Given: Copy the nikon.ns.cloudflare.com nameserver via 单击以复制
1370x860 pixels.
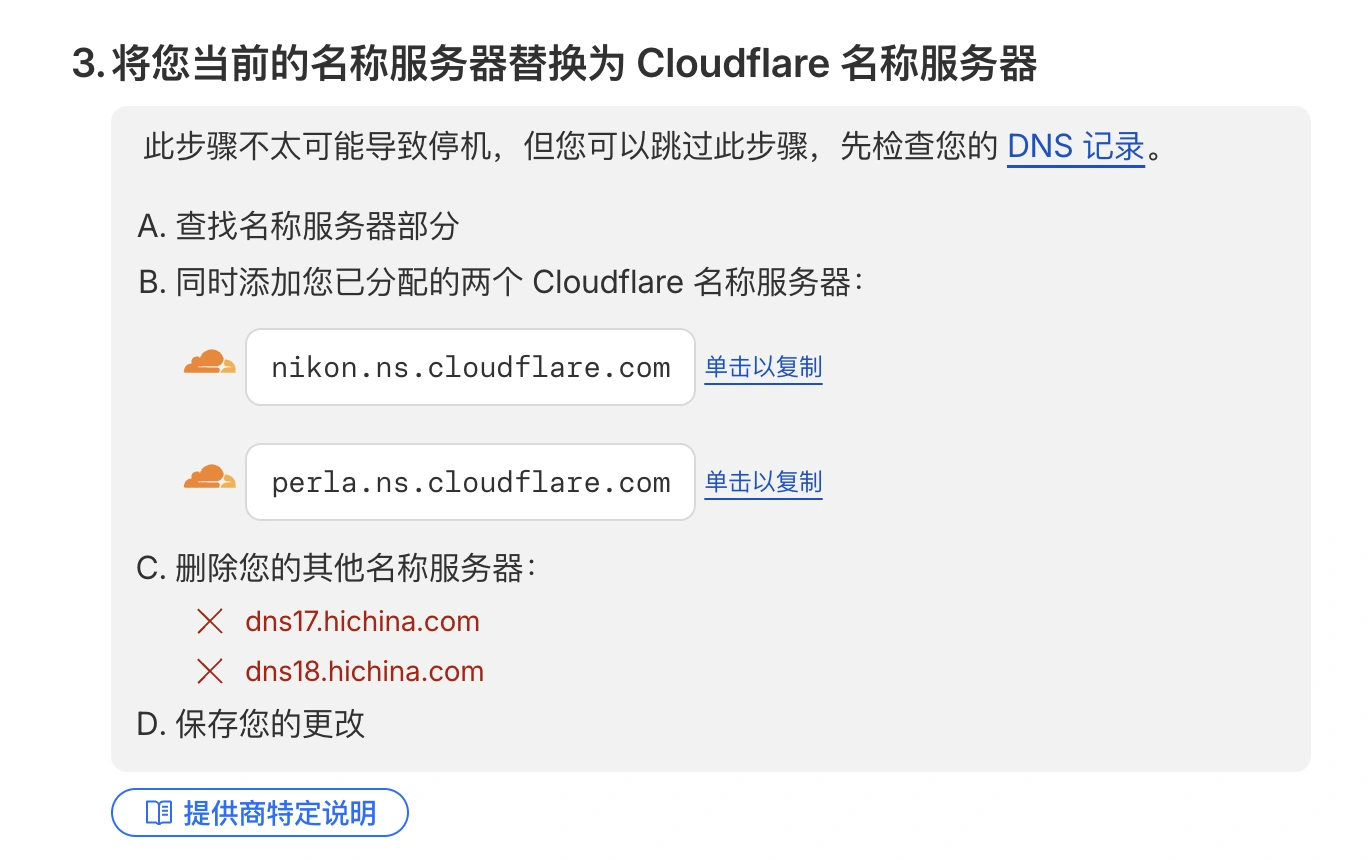Looking at the screenshot, I should tap(763, 367).
